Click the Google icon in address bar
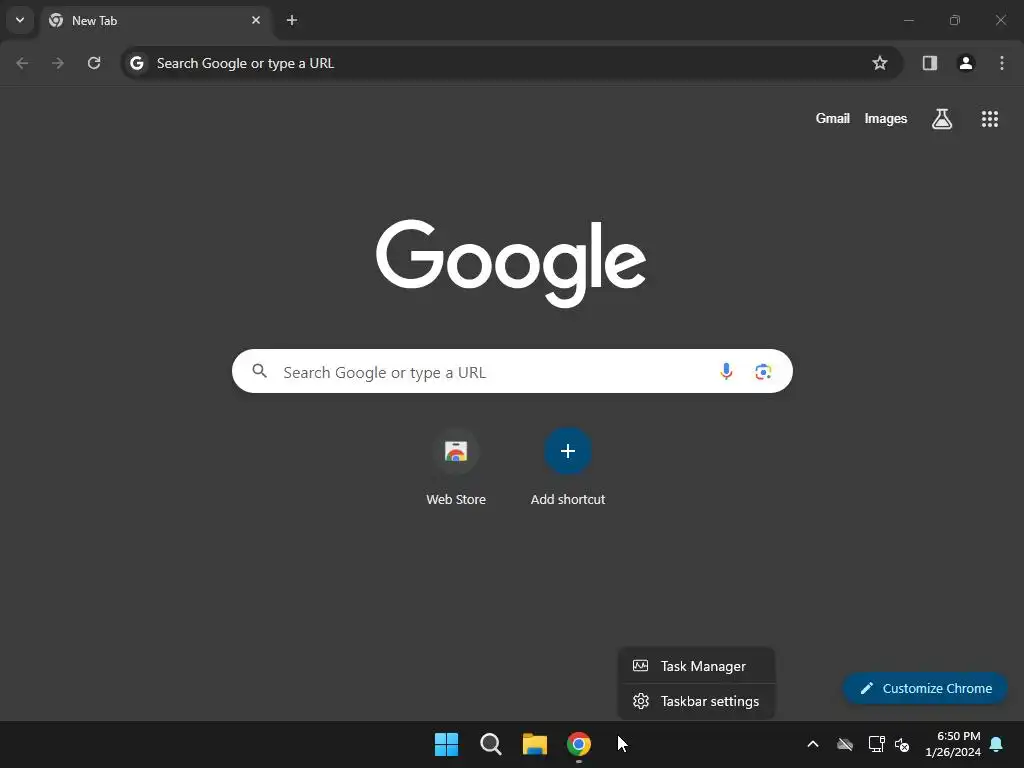 (136, 63)
